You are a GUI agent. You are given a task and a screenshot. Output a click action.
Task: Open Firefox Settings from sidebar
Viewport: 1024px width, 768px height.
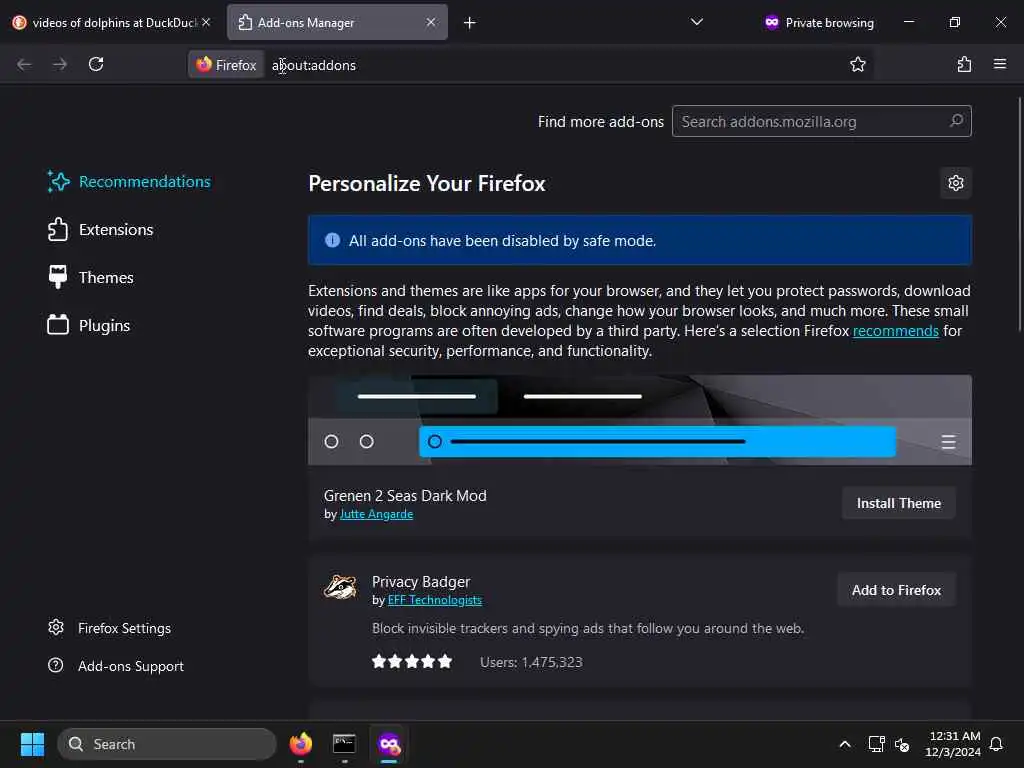tap(110, 628)
